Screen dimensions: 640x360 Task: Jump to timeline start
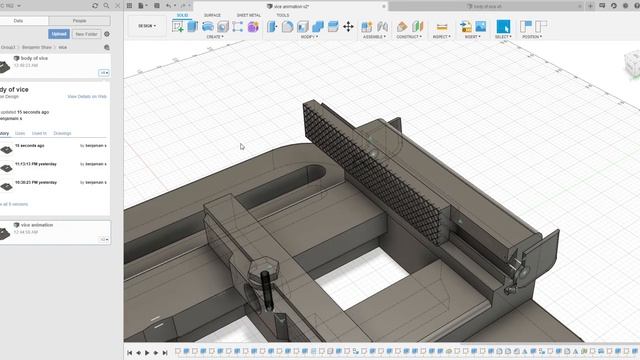click(129, 352)
